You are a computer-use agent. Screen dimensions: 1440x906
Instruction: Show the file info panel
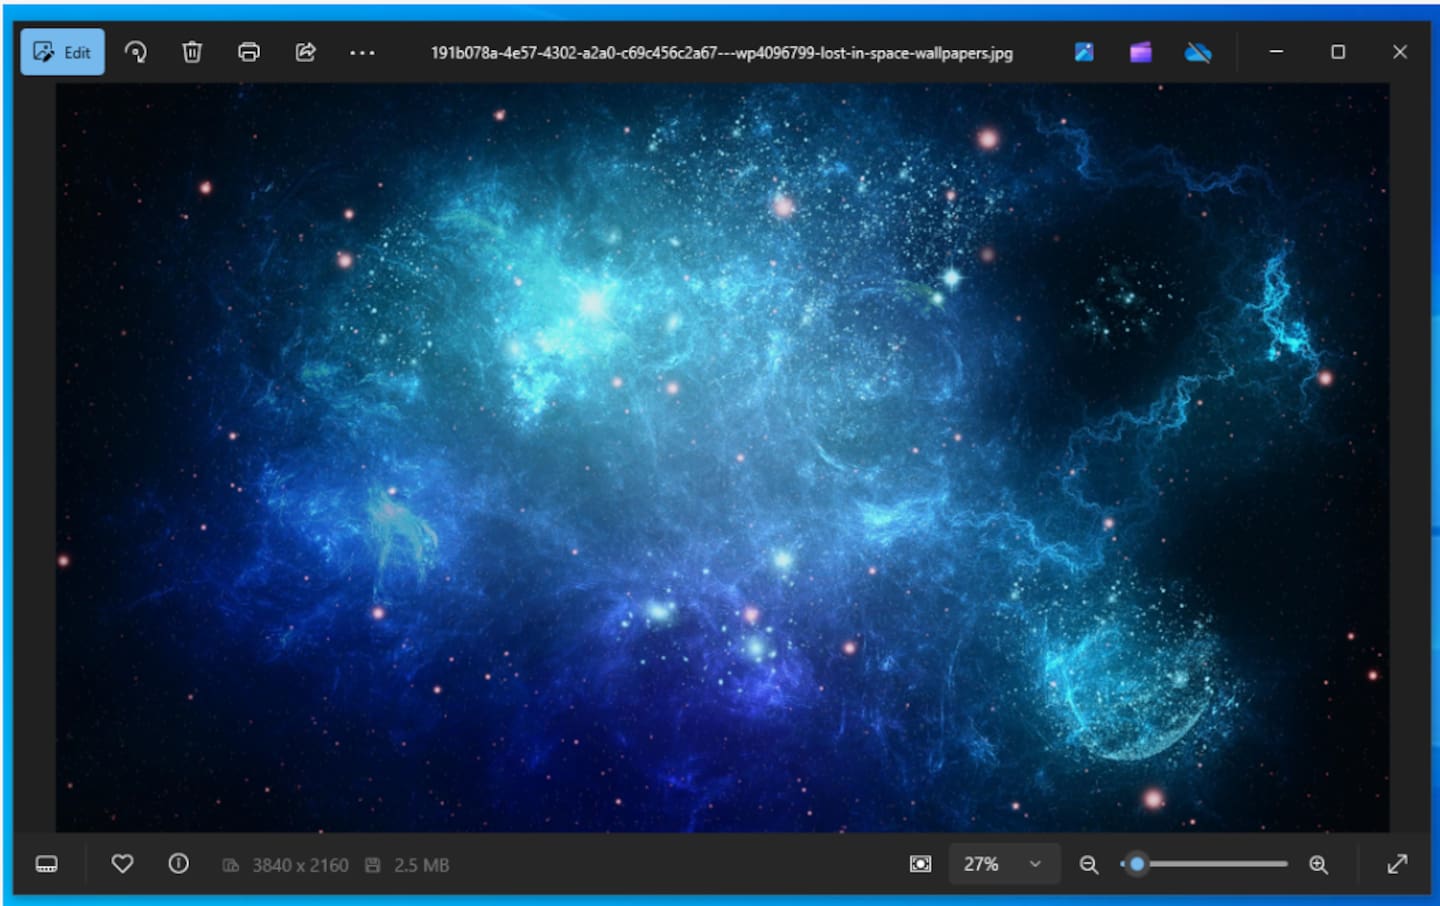click(178, 863)
